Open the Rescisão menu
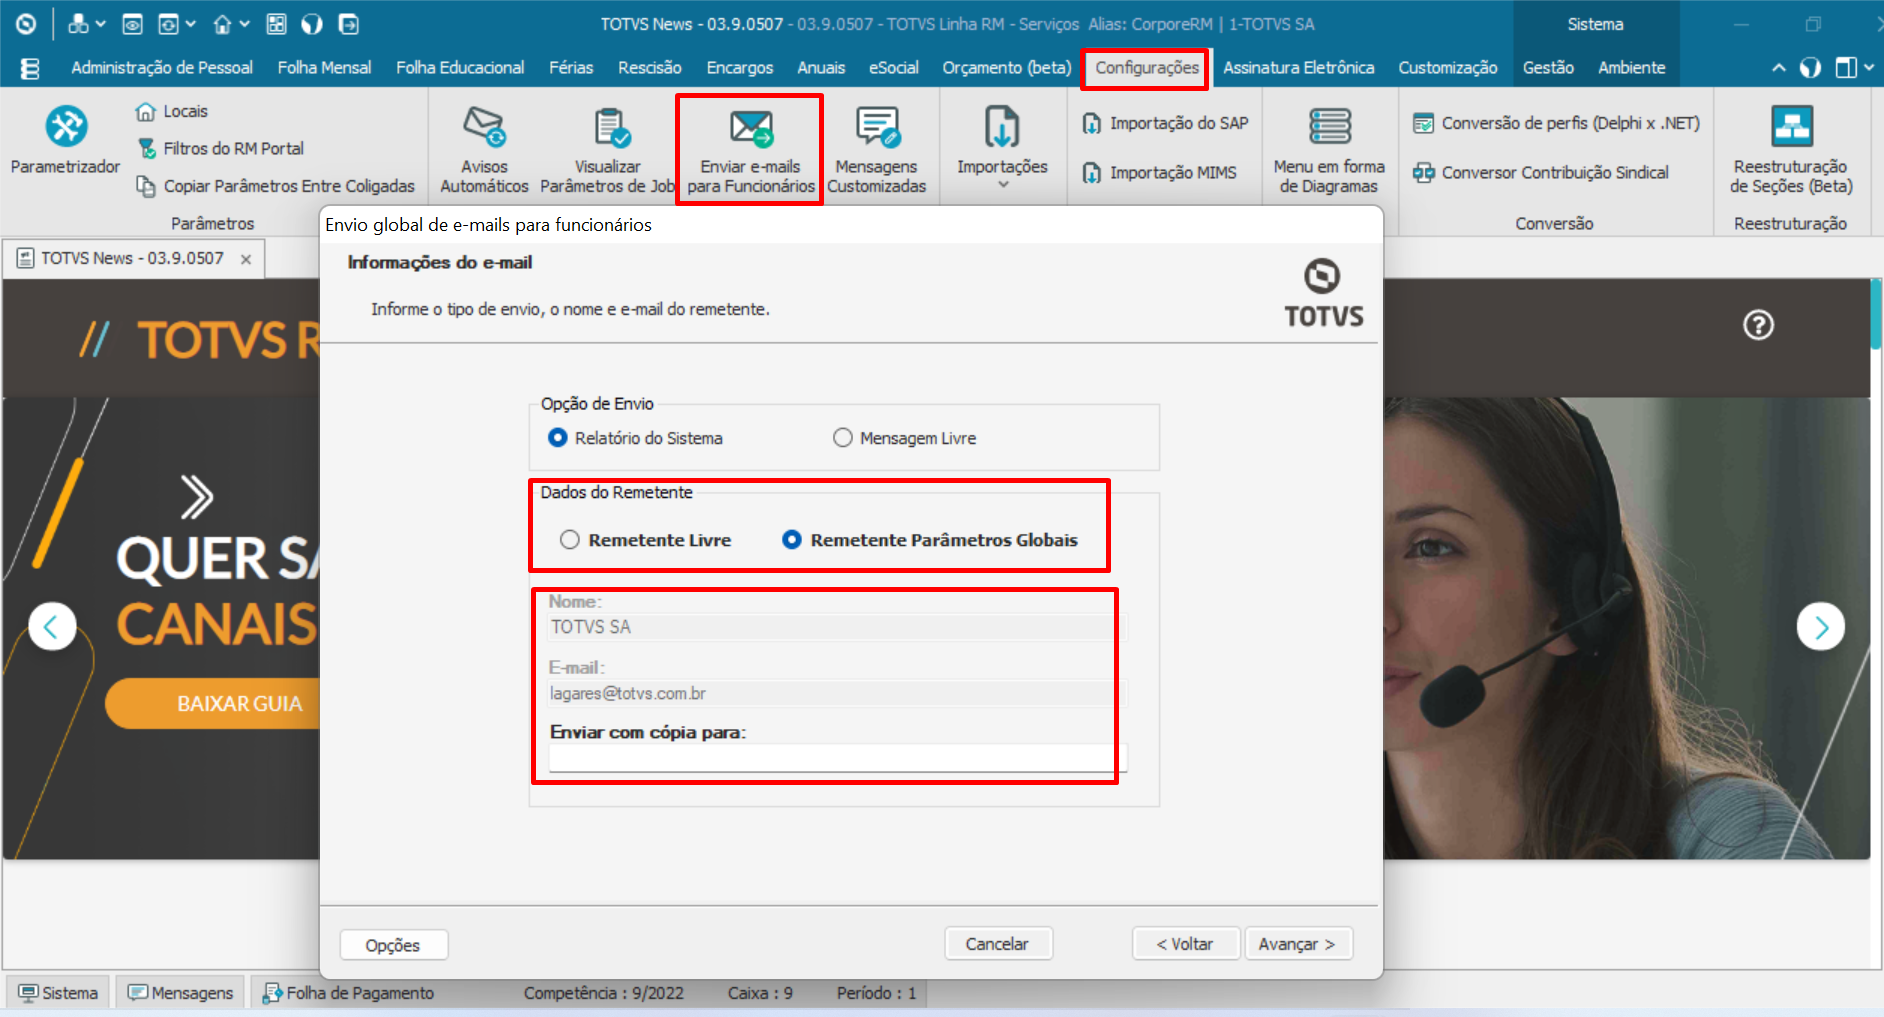Image resolution: width=1884 pixels, height=1017 pixels. (650, 68)
